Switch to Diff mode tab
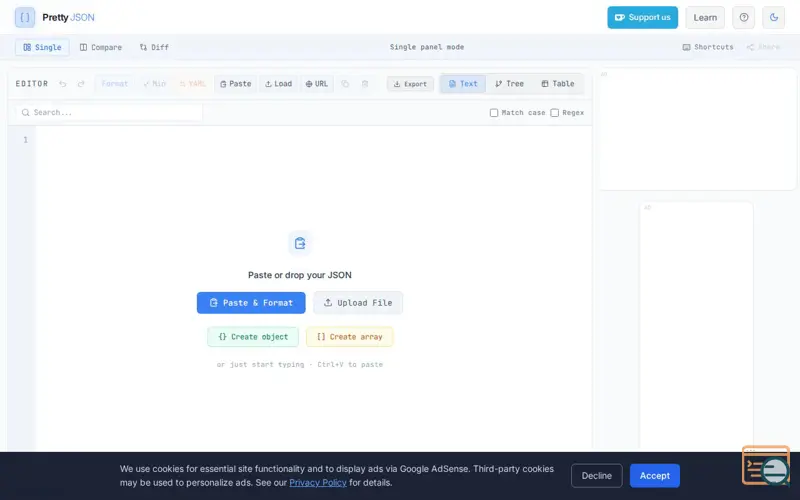Image resolution: width=800 pixels, height=500 pixels. click(154, 47)
